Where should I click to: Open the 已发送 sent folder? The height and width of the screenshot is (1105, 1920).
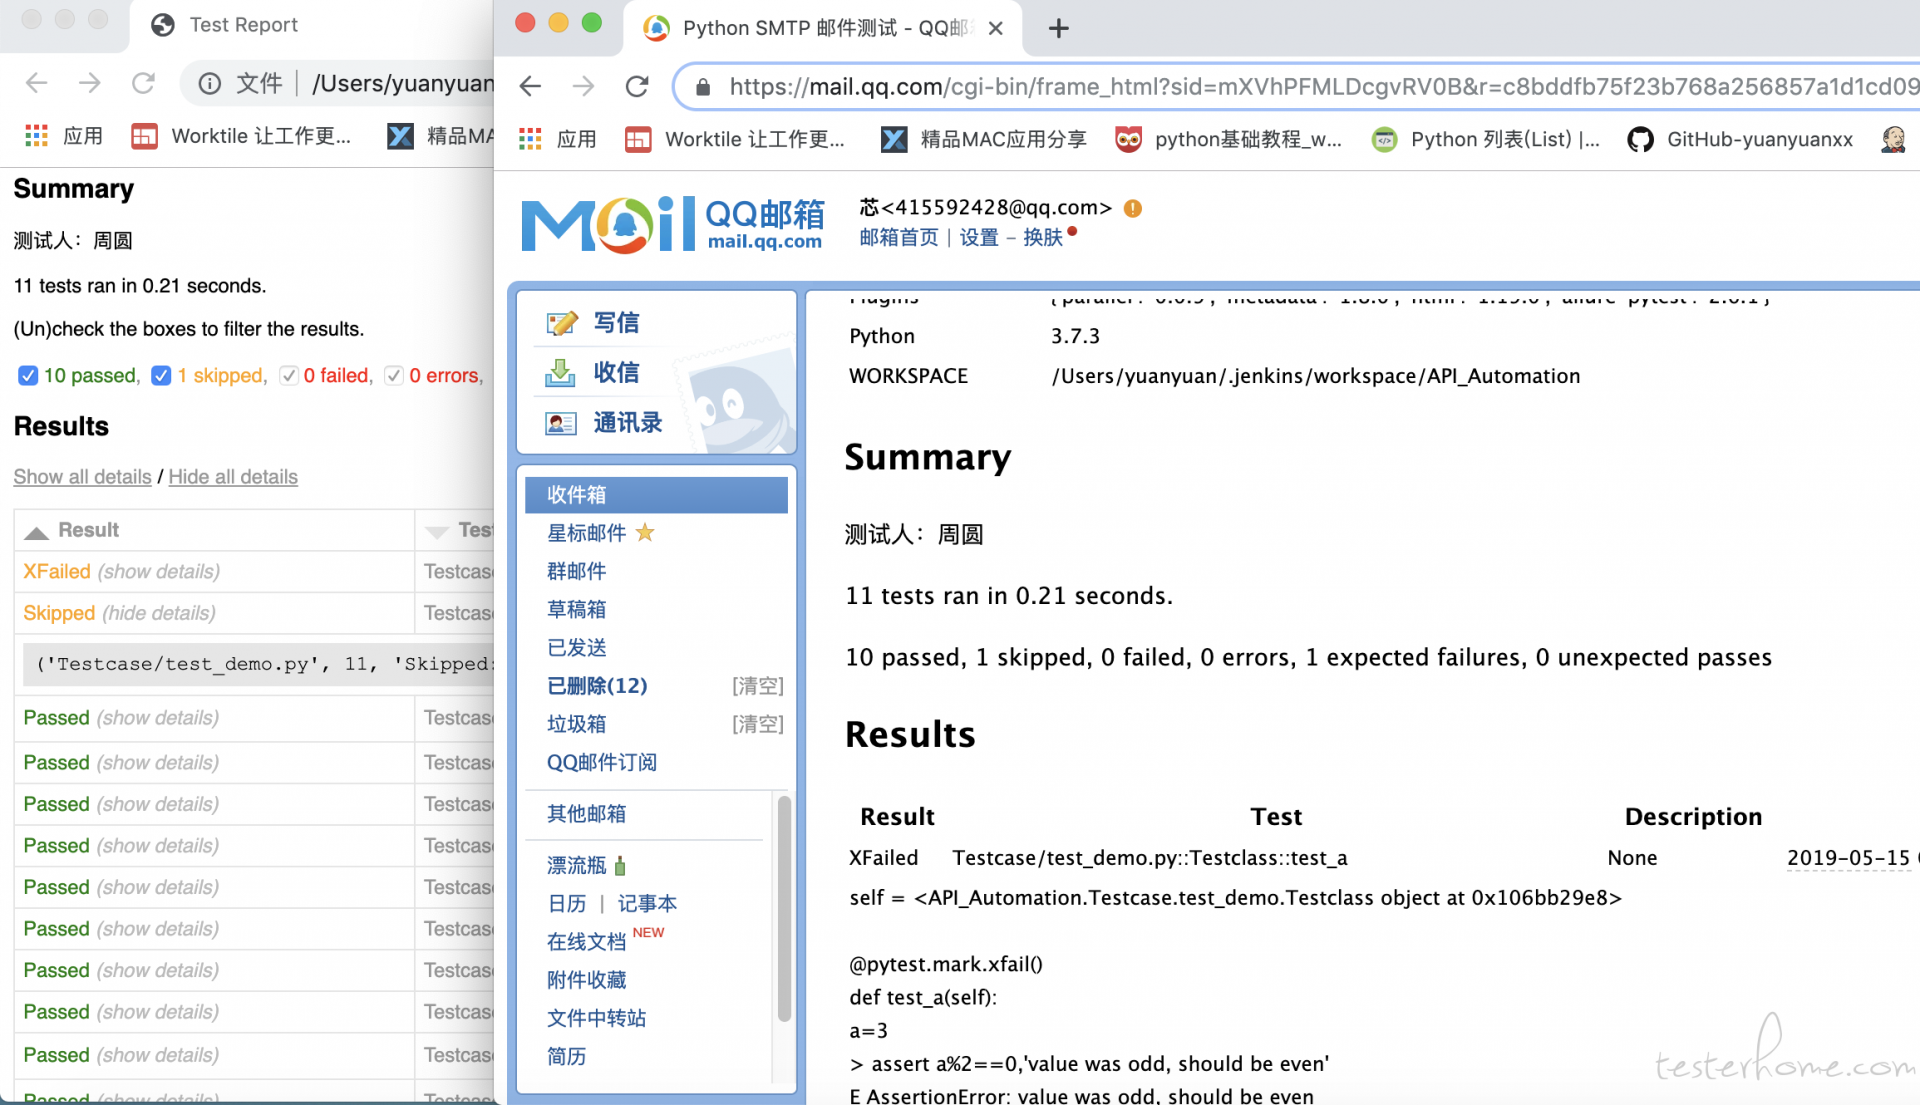576,647
